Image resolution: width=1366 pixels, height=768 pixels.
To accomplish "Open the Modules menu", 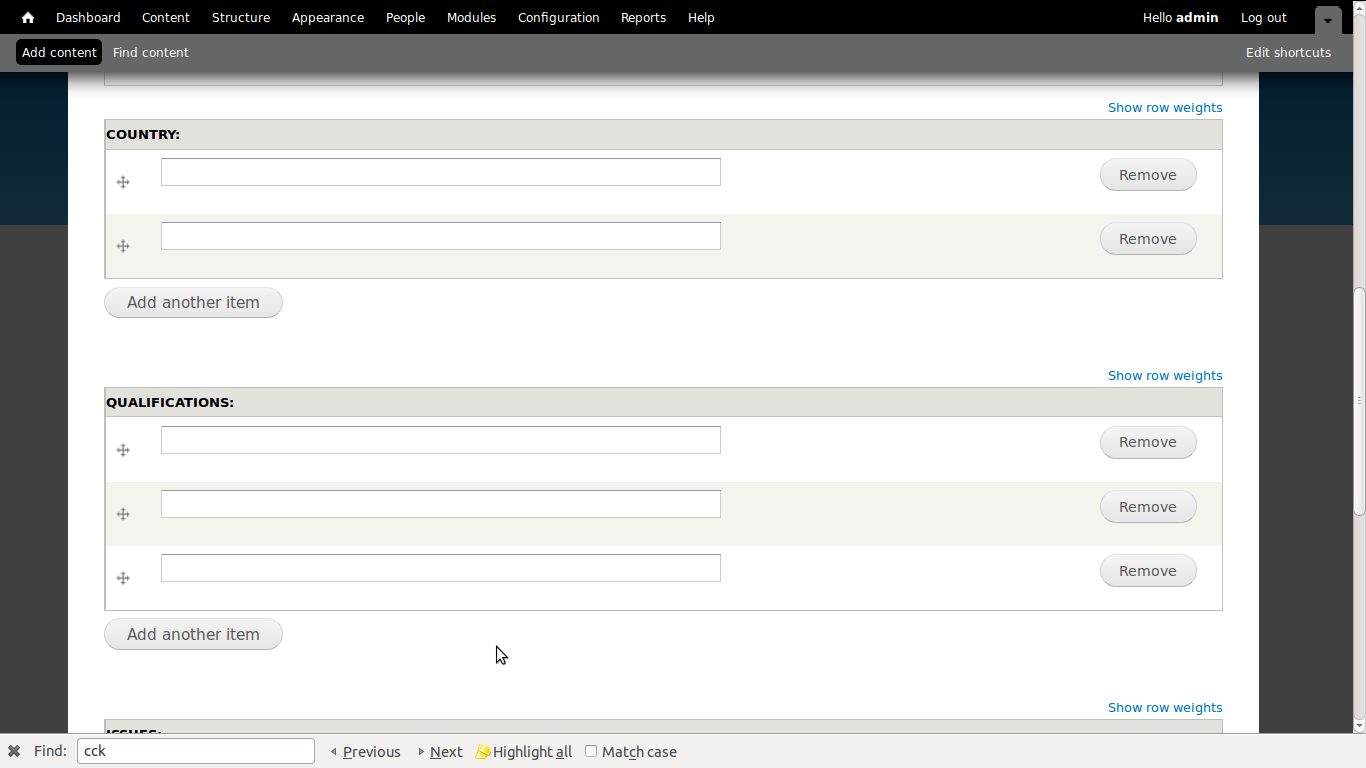I will tap(471, 17).
